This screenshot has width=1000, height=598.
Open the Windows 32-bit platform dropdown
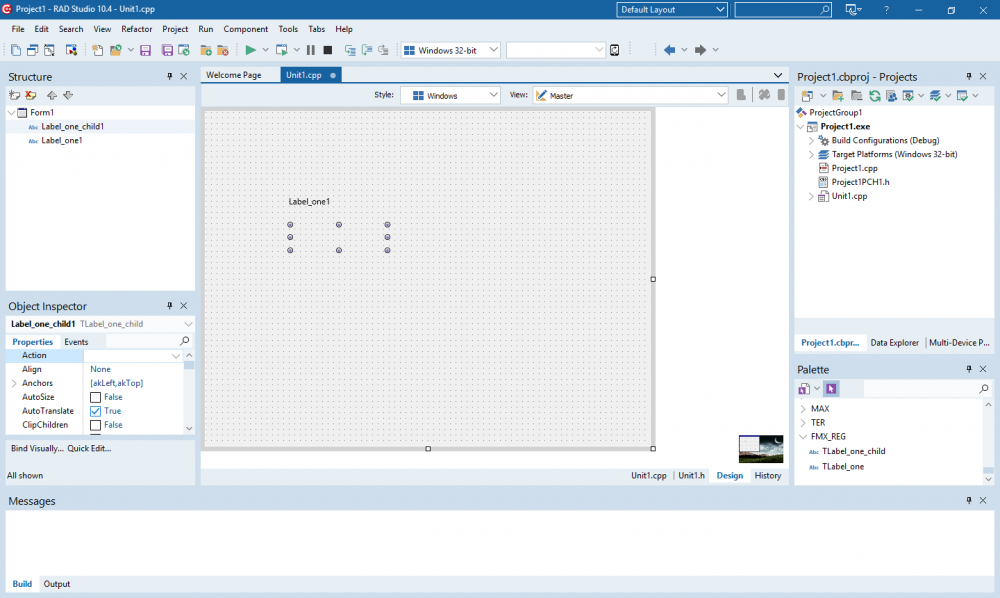pyautogui.click(x=450, y=50)
